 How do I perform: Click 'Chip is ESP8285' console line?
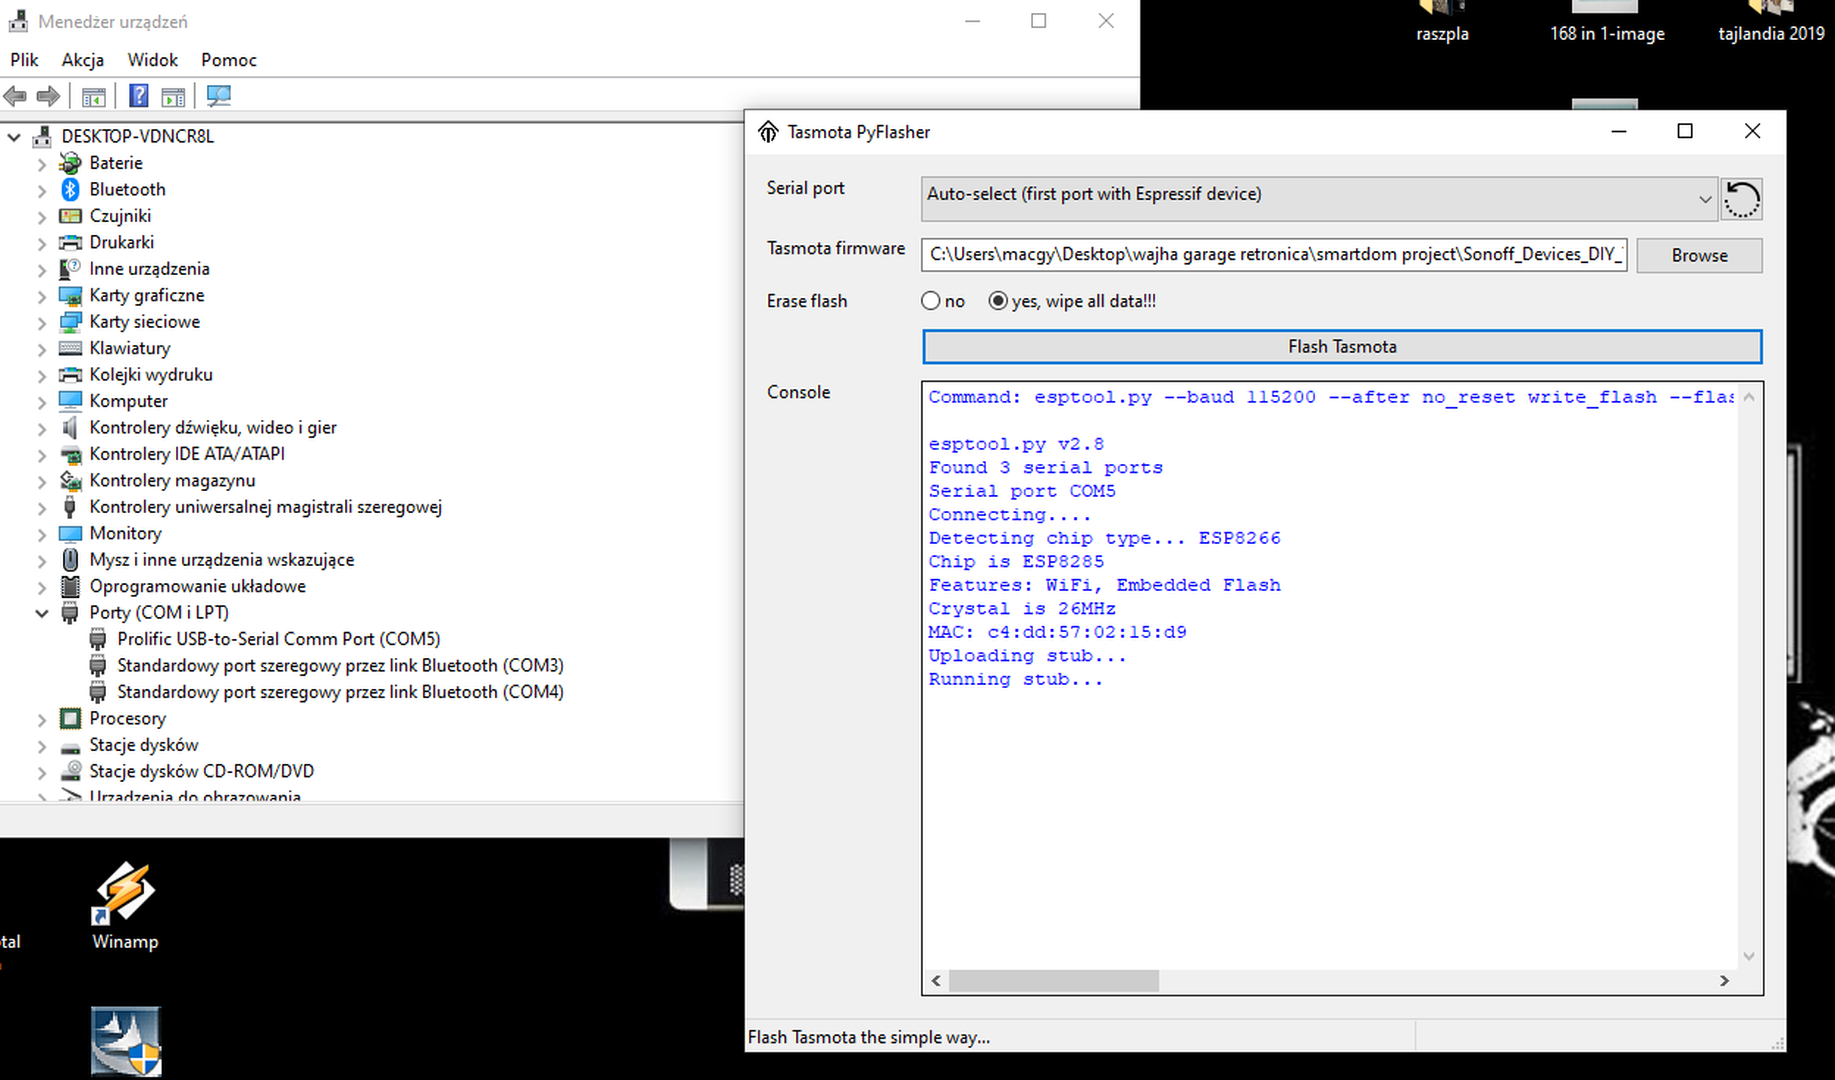click(x=1016, y=562)
